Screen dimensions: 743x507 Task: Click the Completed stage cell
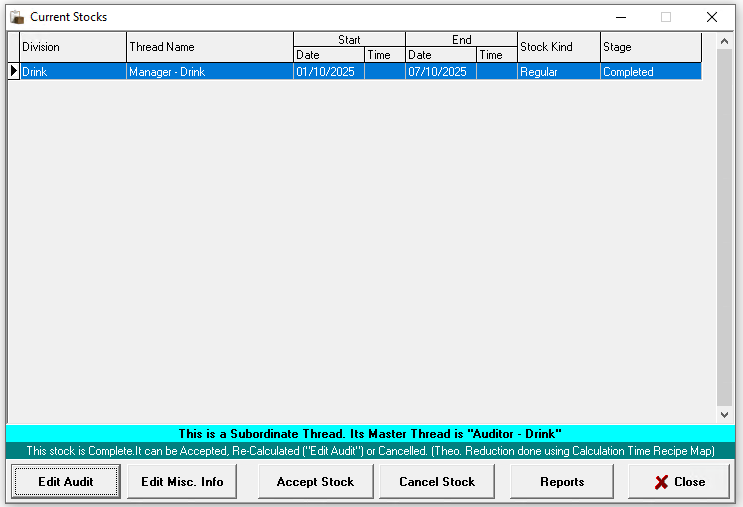click(x=650, y=72)
